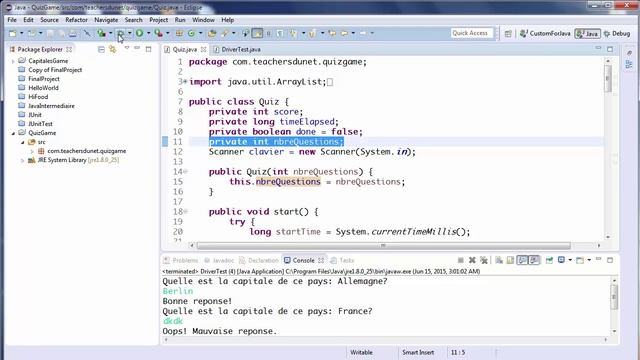Open the File menu

pyautogui.click(x=12, y=20)
